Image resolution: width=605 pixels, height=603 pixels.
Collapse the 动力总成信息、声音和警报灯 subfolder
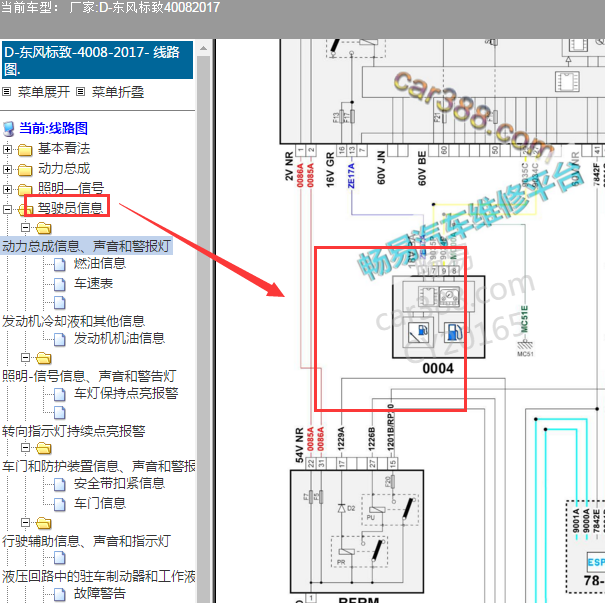pos(25,228)
